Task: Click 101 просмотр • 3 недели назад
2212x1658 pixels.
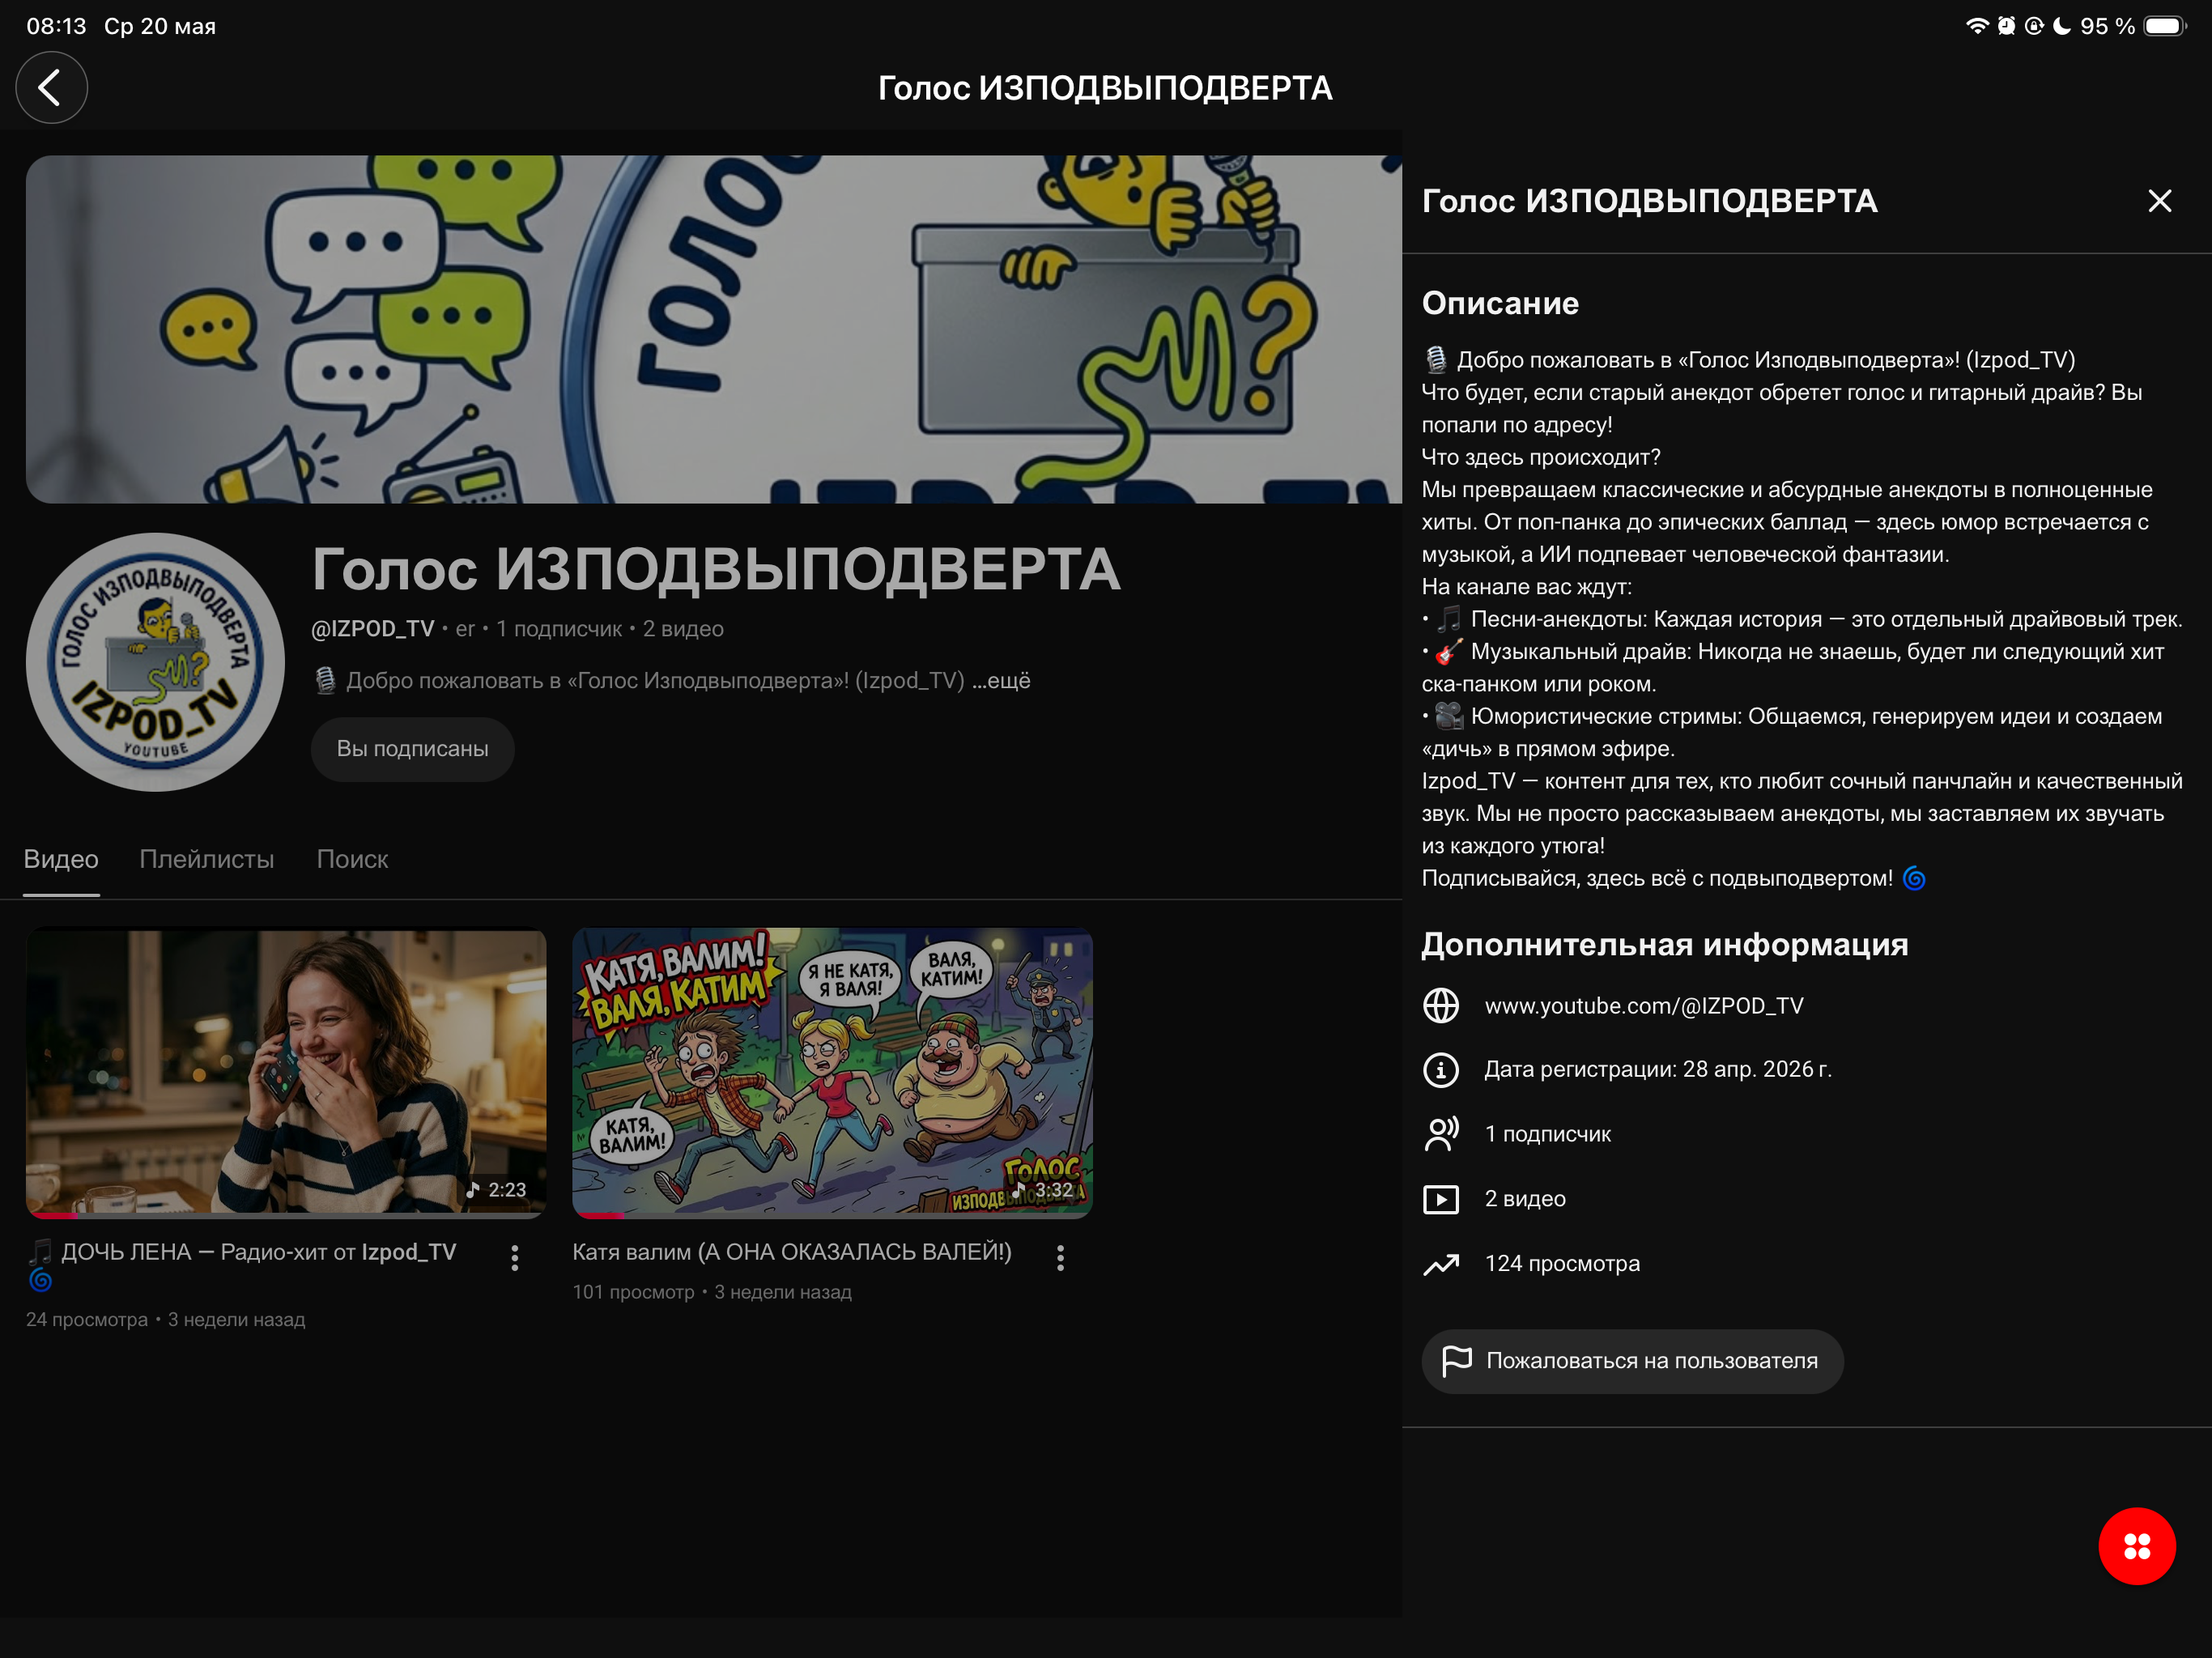Action: (x=712, y=1292)
